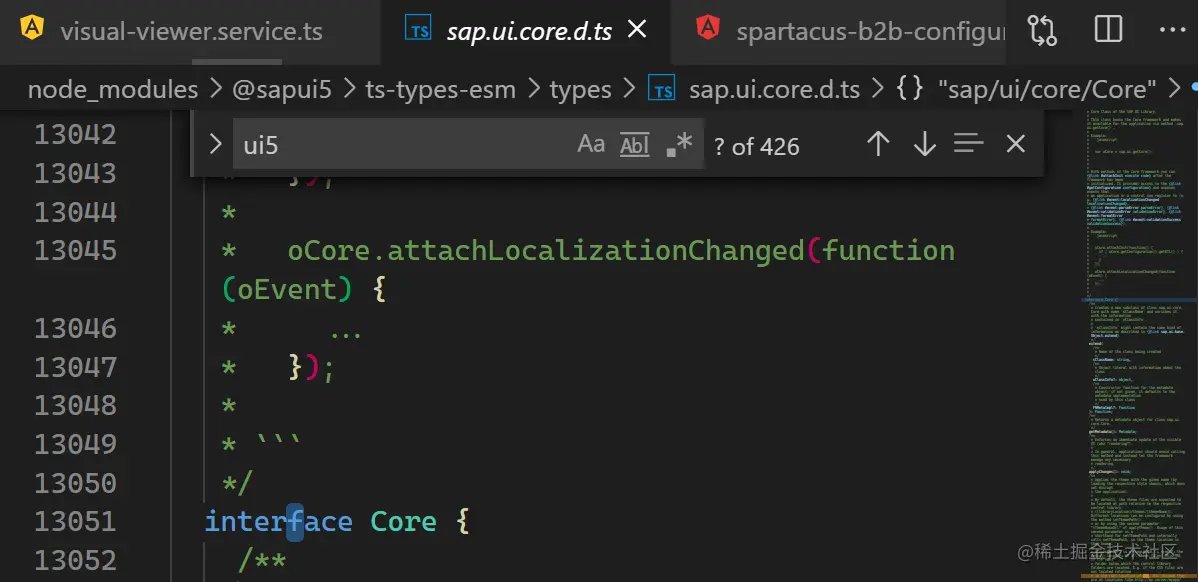This screenshot has height=582, width=1198.
Task: Close the find widget
Action: [x=1015, y=144]
